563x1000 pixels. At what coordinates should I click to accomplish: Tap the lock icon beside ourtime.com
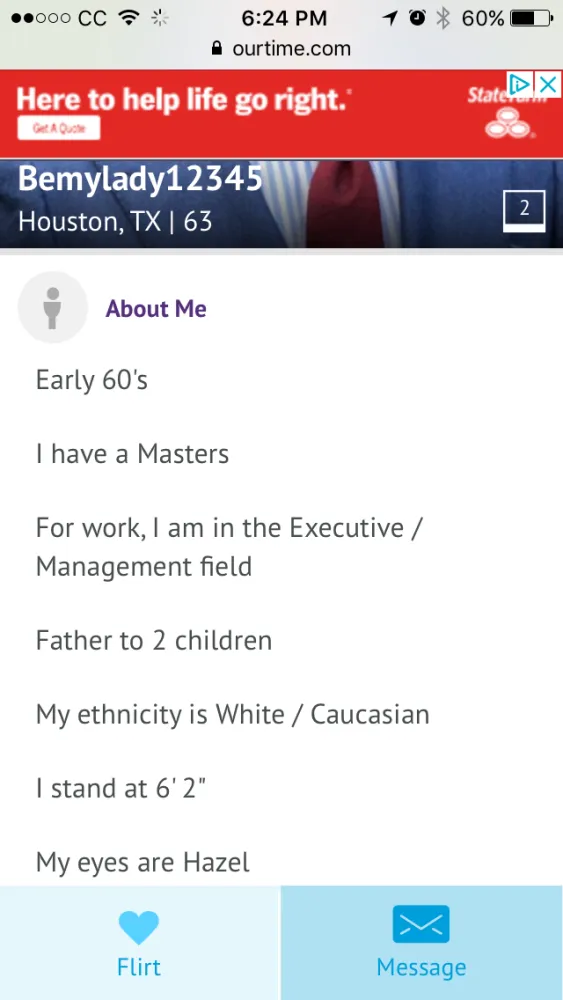[217, 48]
